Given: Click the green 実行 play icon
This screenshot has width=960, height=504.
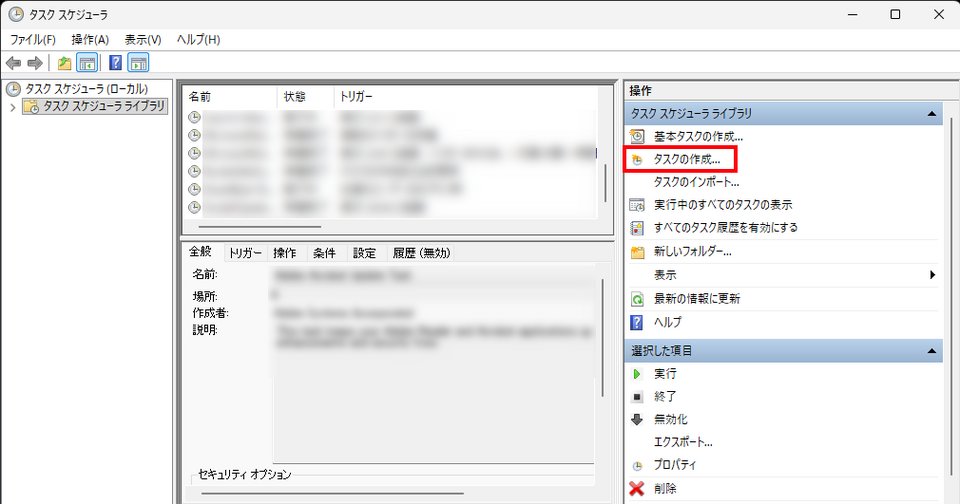Looking at the screenshot, I should coord(637,374).
